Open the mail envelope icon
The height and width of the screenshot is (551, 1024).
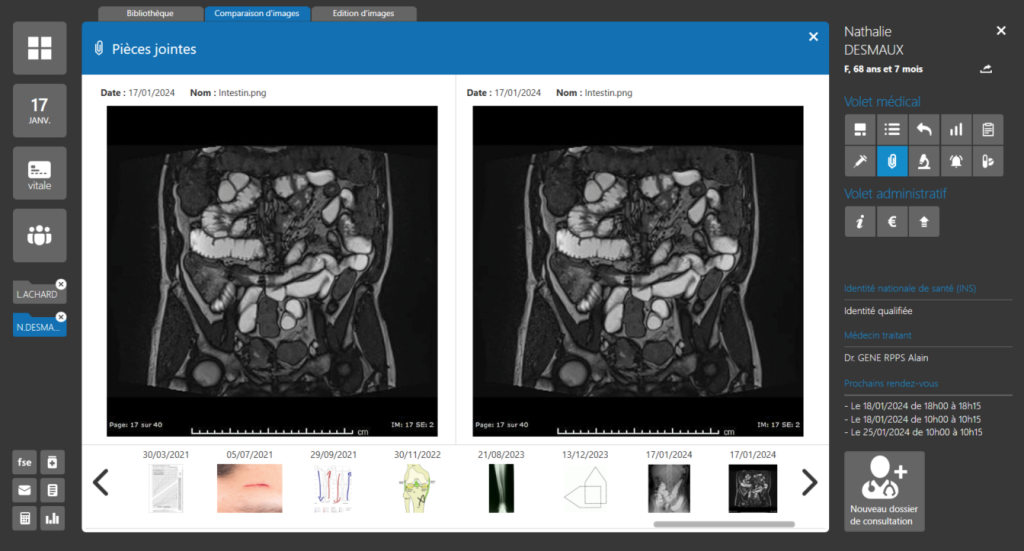(25, 490)
